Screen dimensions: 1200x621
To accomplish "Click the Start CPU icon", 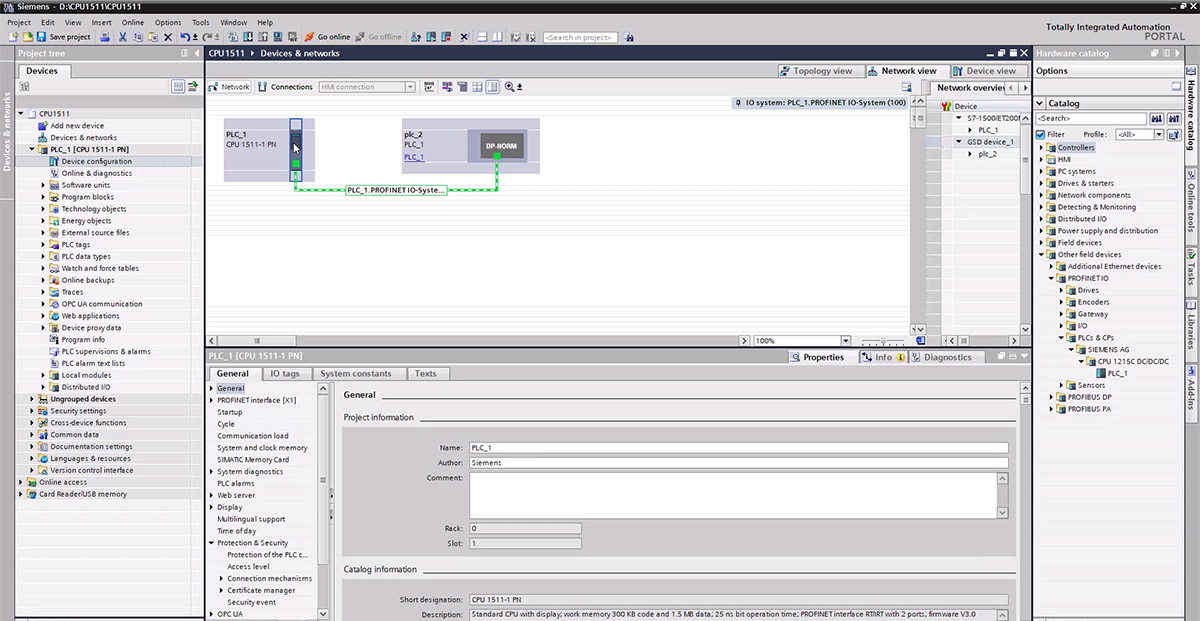I will [431, 37].
